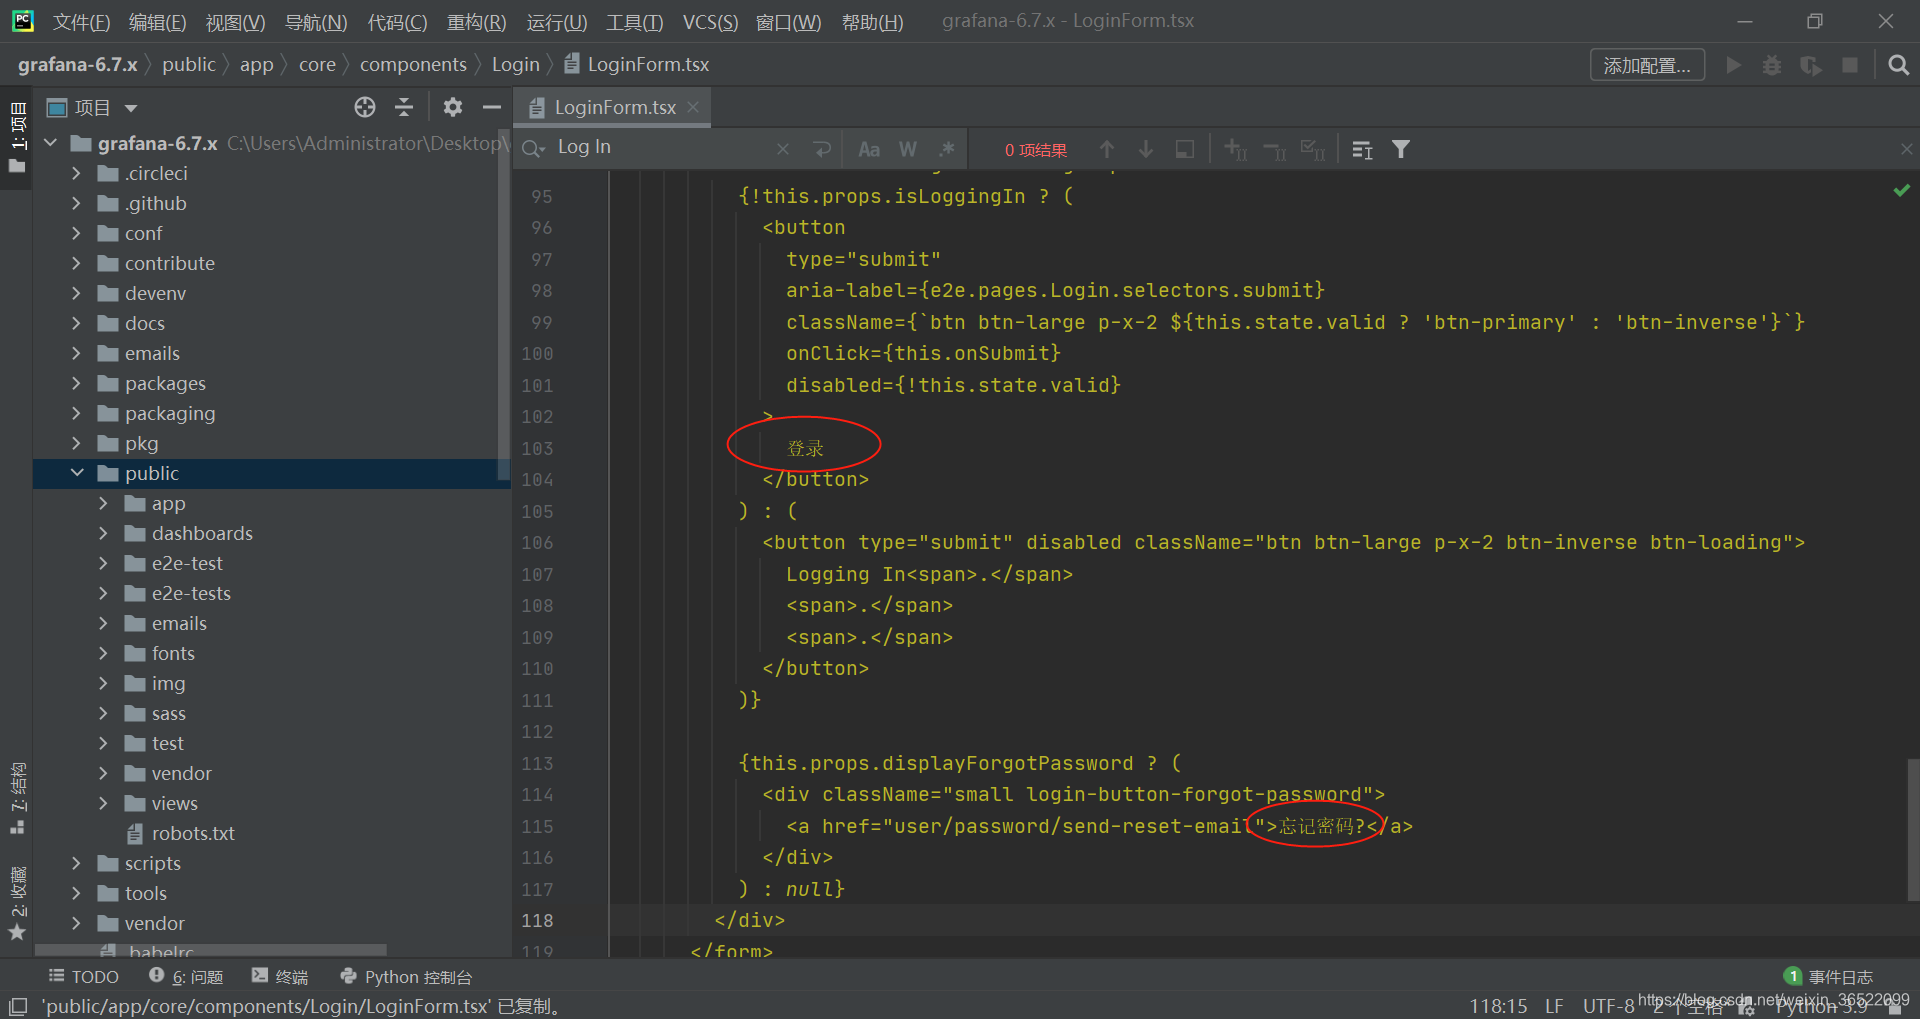1920x1019 pixels.
Task: Go to next search occurrence arrow
Action: tap(1146, 149)
